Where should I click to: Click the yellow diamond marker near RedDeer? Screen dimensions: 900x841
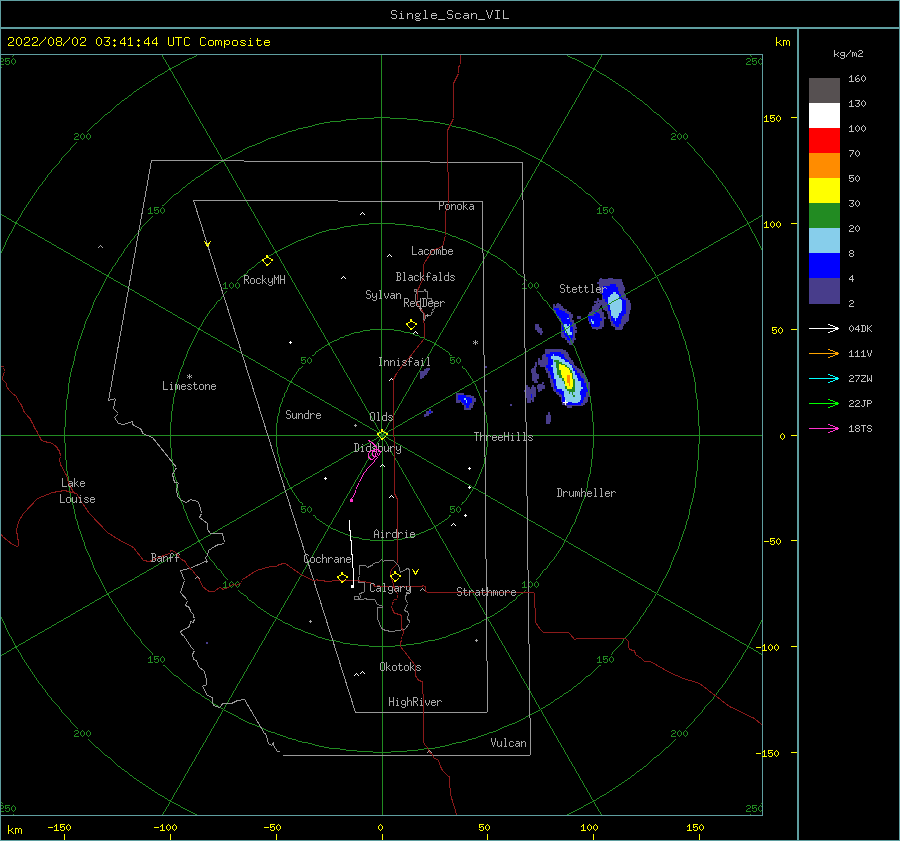click(x=411, y=325)
